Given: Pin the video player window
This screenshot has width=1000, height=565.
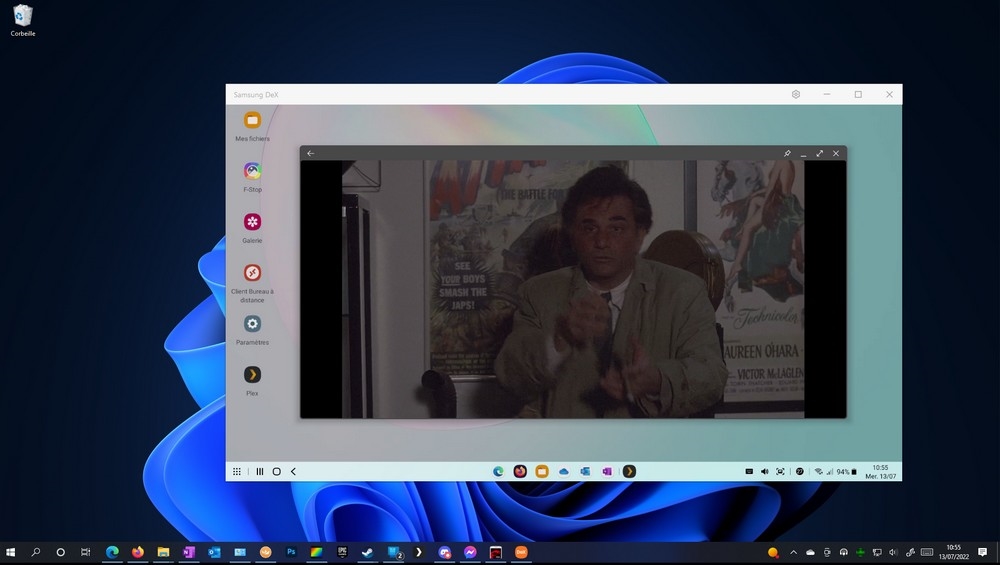Looking at the screenshot, I should [x=787, y=153].
